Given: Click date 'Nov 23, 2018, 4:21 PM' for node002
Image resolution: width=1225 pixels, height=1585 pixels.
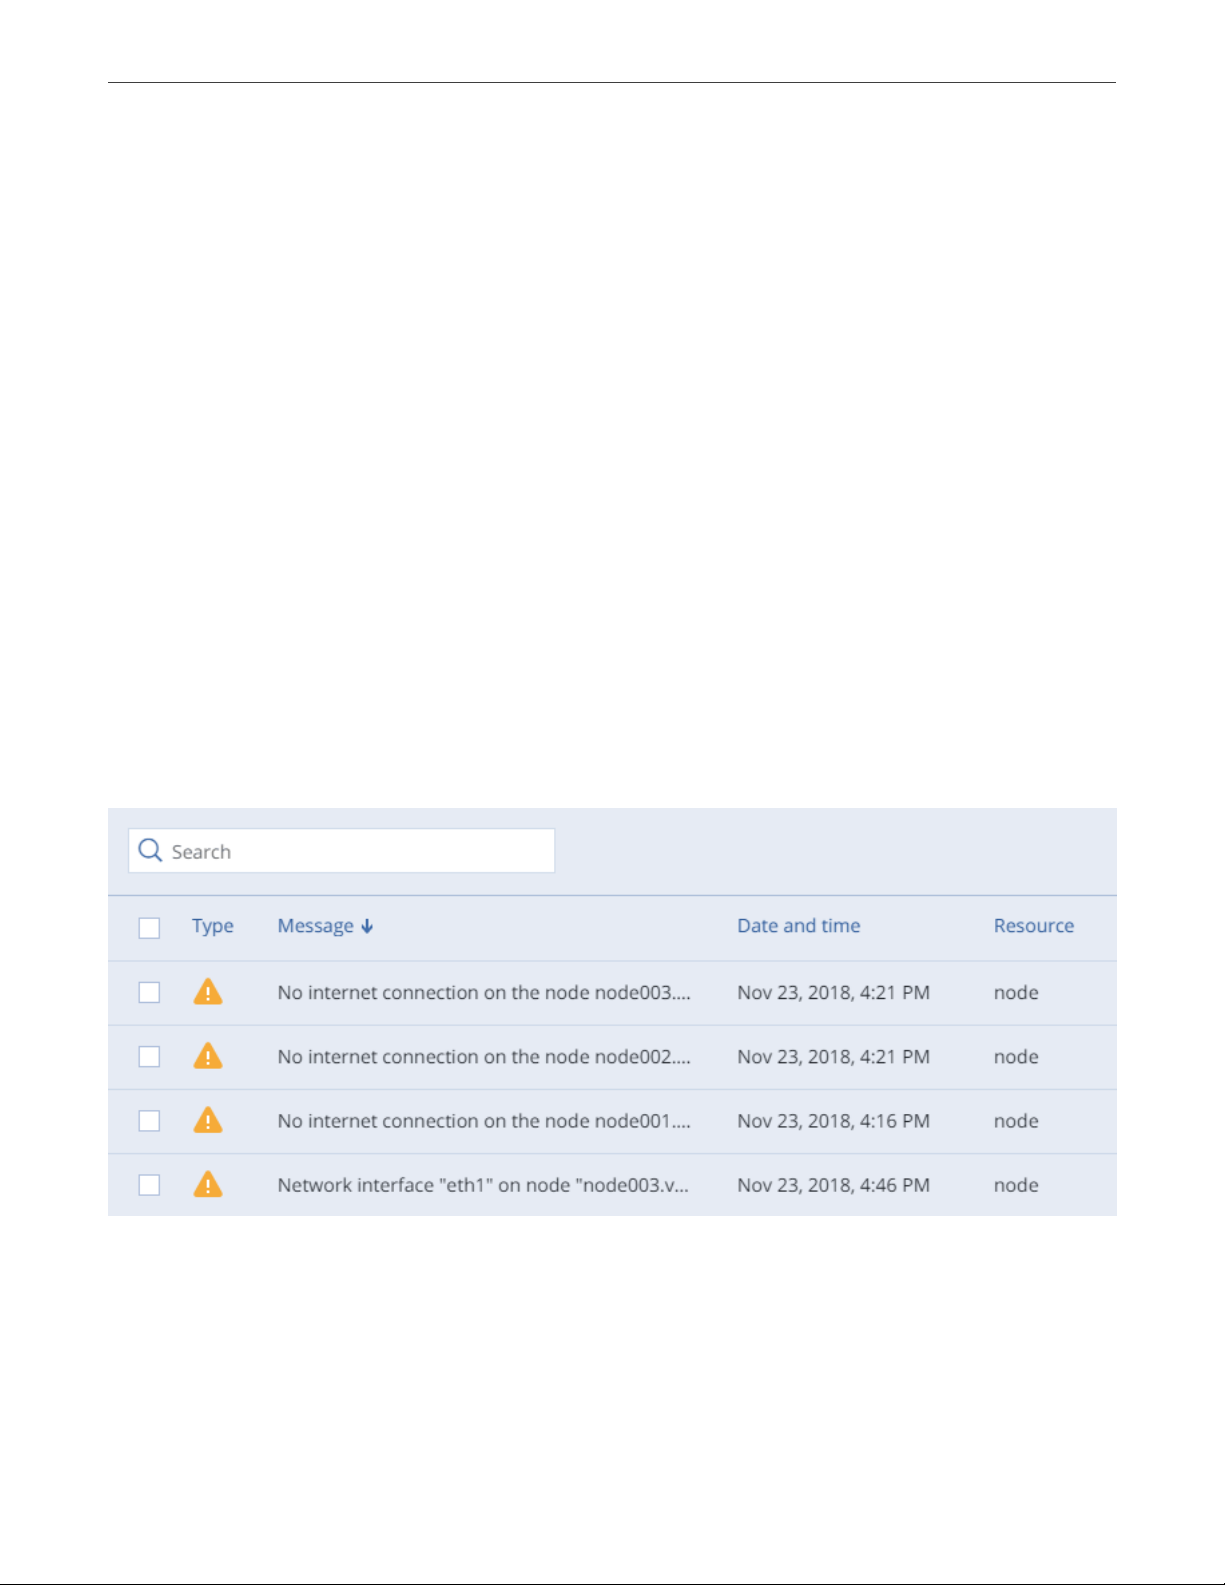Looking at the screenshot, I should [x=834, y=1057].
